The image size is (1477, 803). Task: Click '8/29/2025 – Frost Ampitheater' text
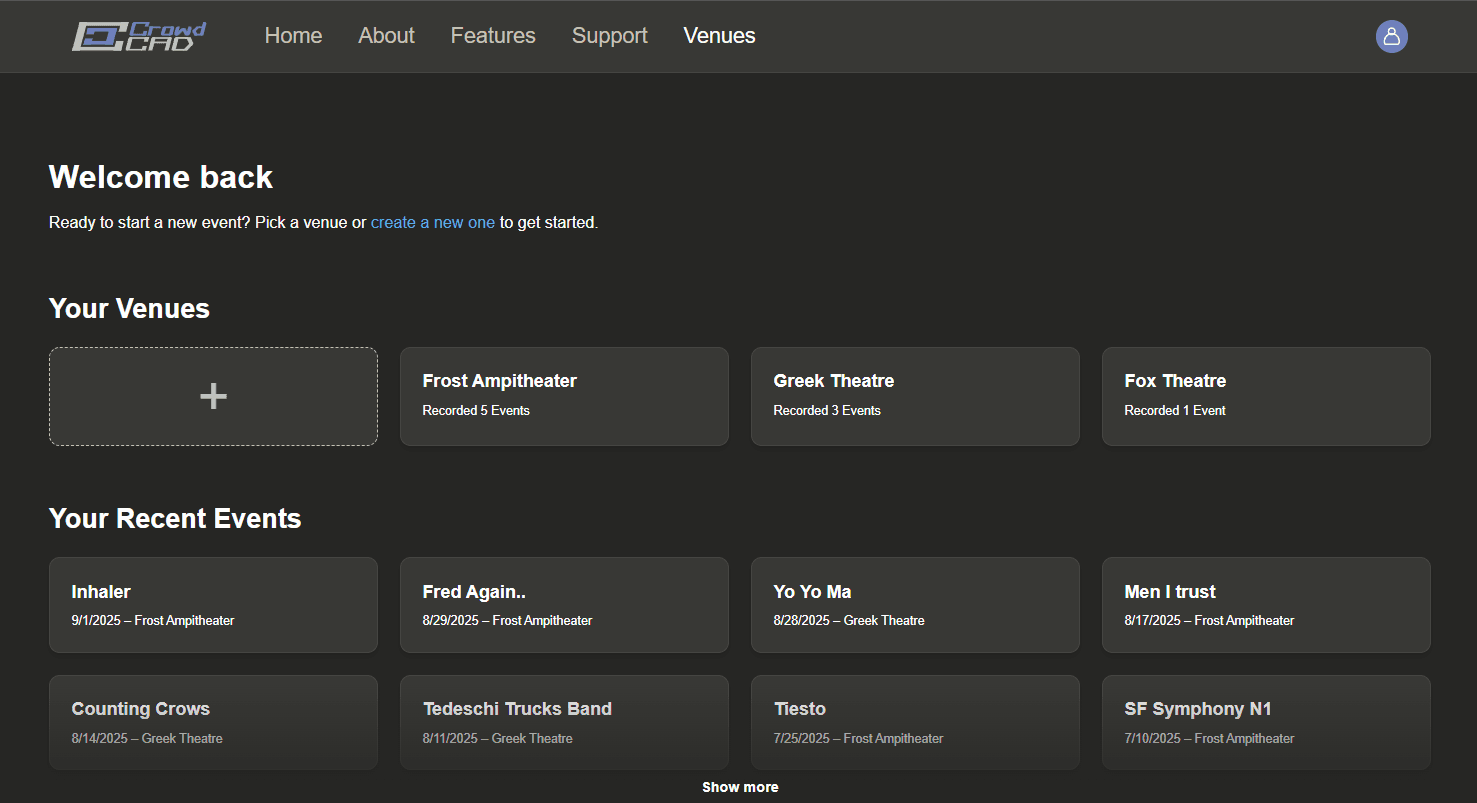point(507,620)
